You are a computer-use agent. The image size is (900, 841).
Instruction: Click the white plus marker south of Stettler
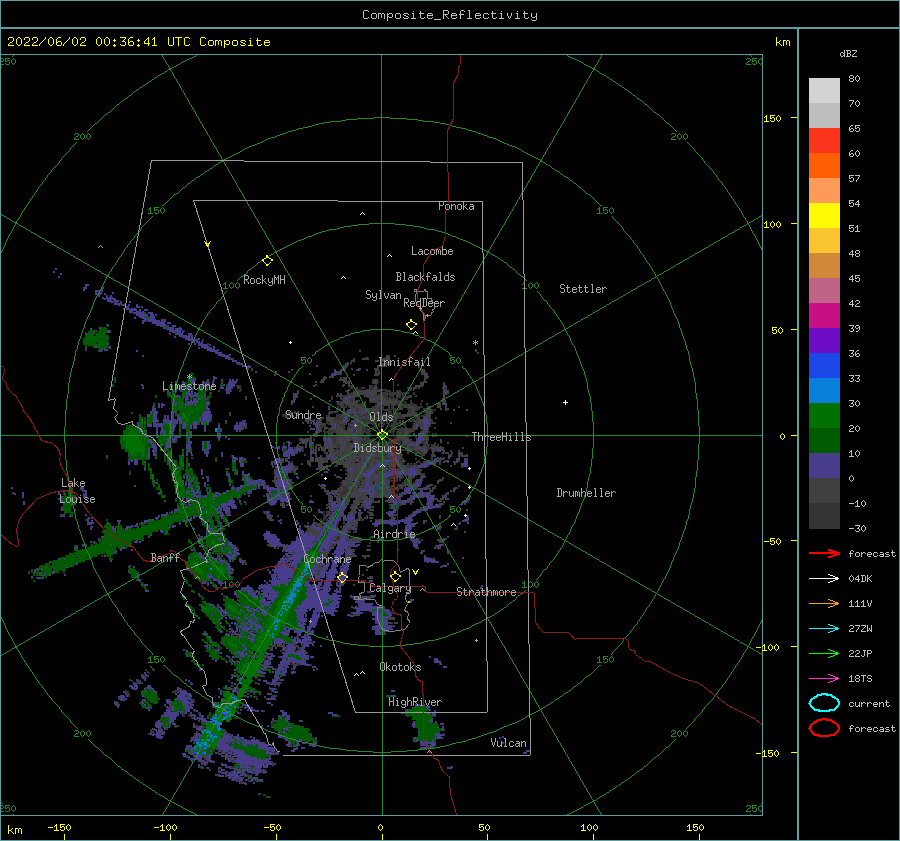pos(565,402)
